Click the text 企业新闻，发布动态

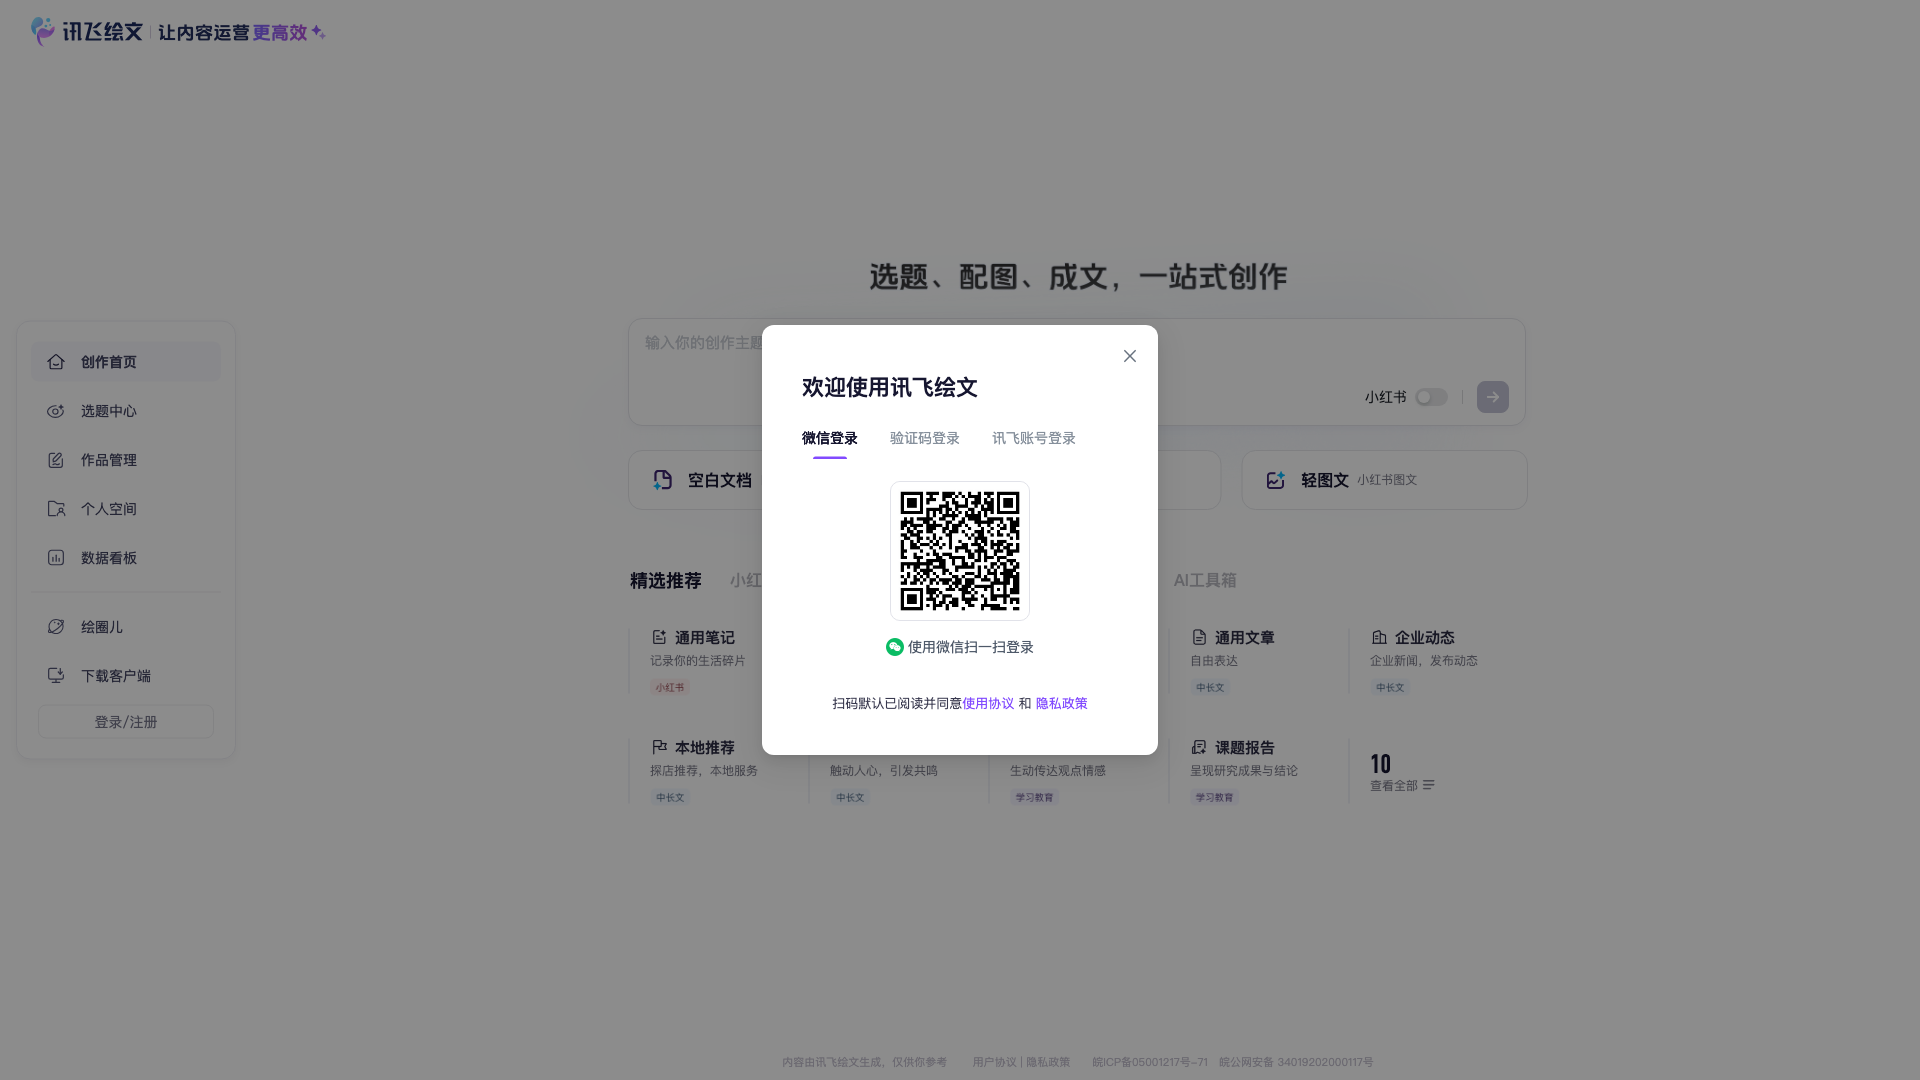click(1424, 661)
